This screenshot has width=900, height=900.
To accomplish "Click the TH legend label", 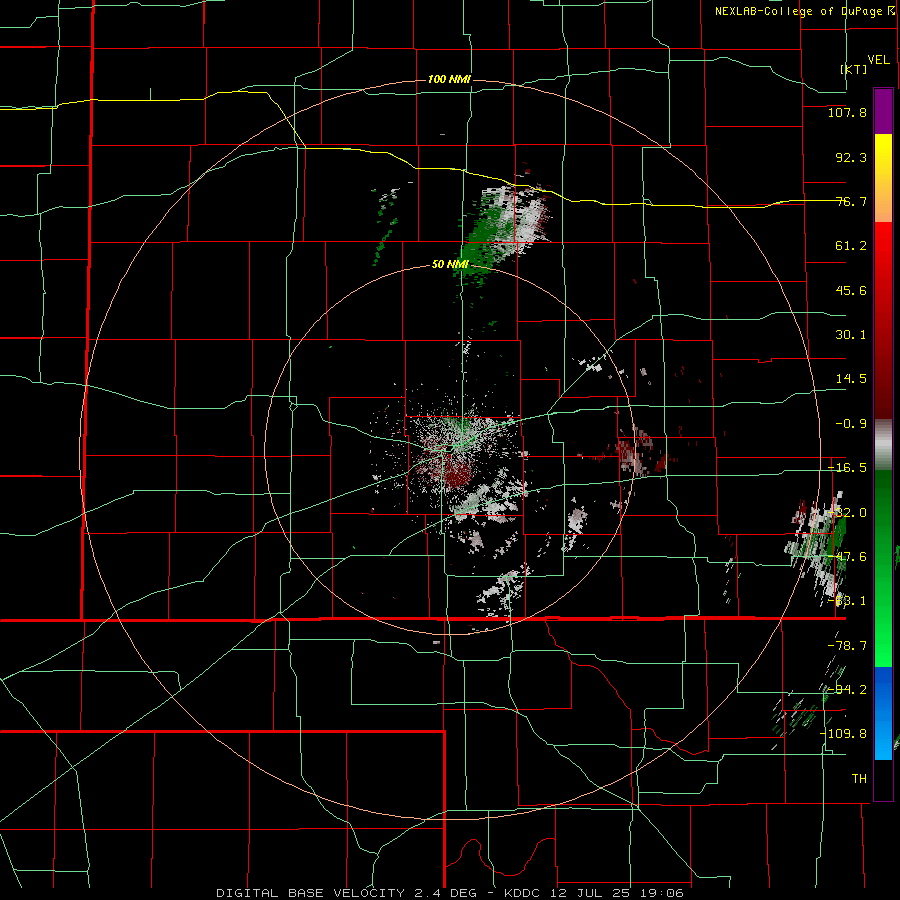I will click(x=859, y=779).
